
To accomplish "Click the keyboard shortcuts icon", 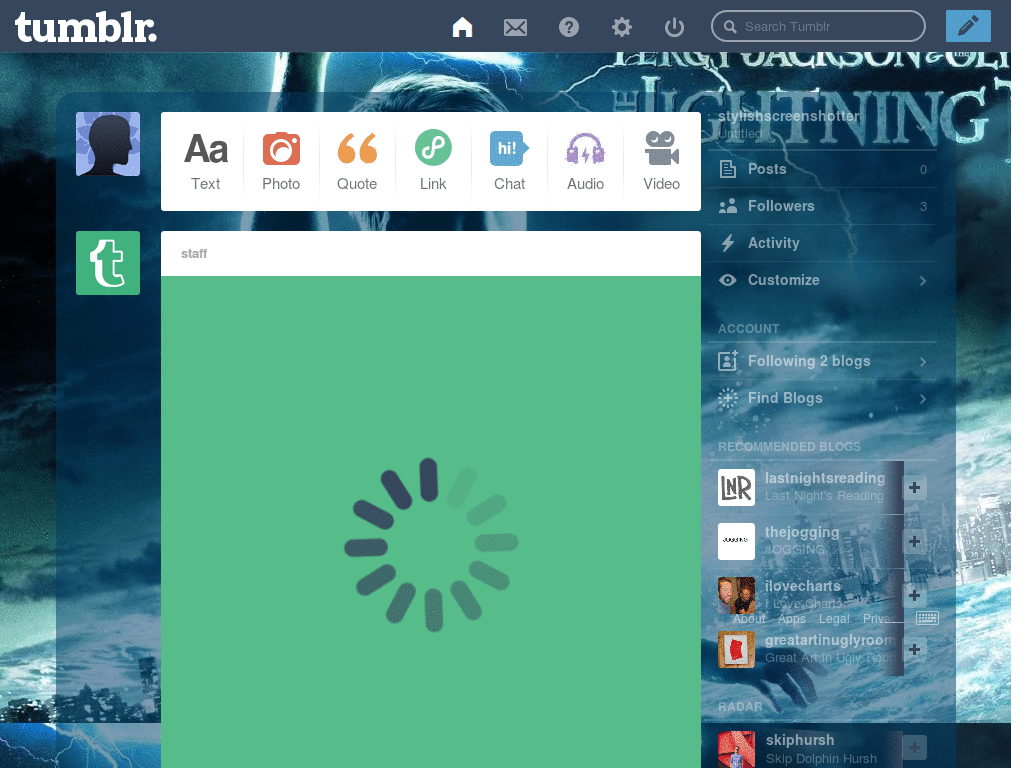I will (927, 618).
